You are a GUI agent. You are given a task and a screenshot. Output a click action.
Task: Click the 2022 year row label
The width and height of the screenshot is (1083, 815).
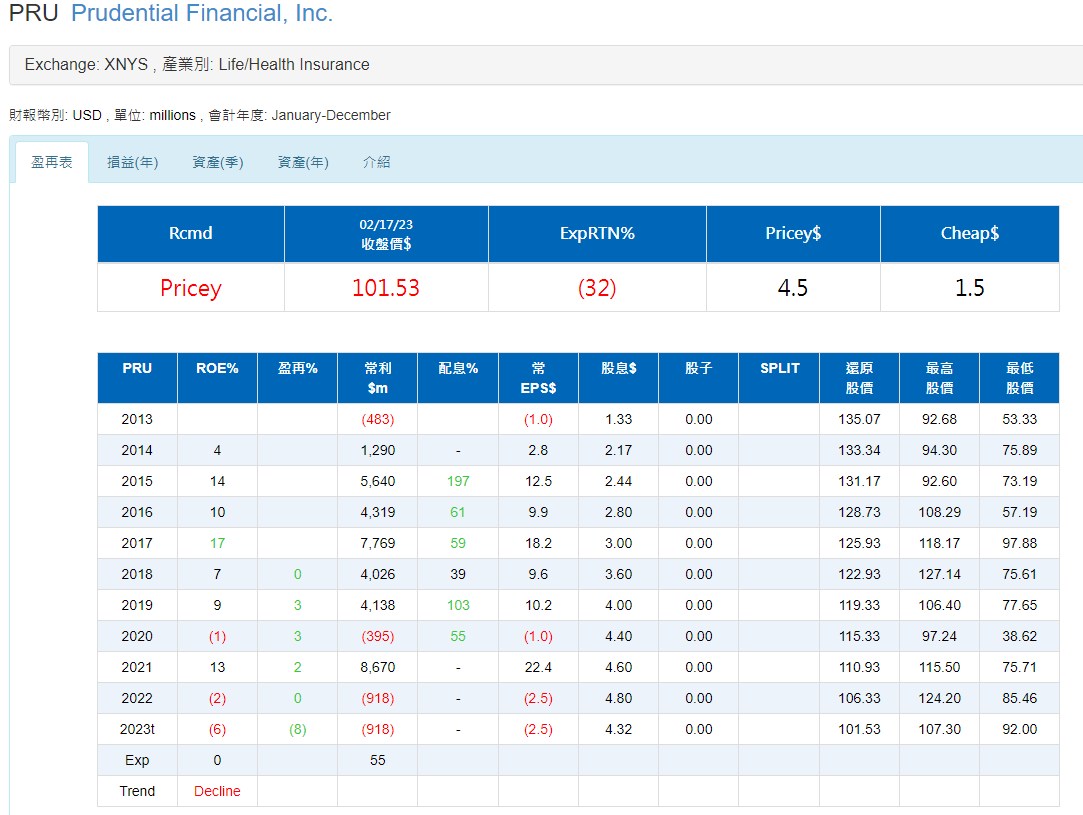click(x=137, y=699)
